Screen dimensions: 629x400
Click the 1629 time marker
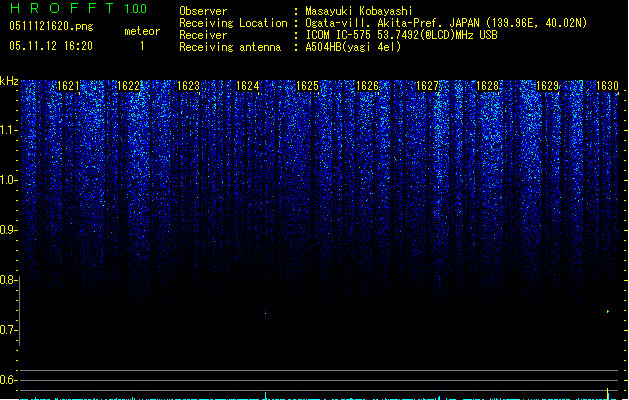click(547, 85)
